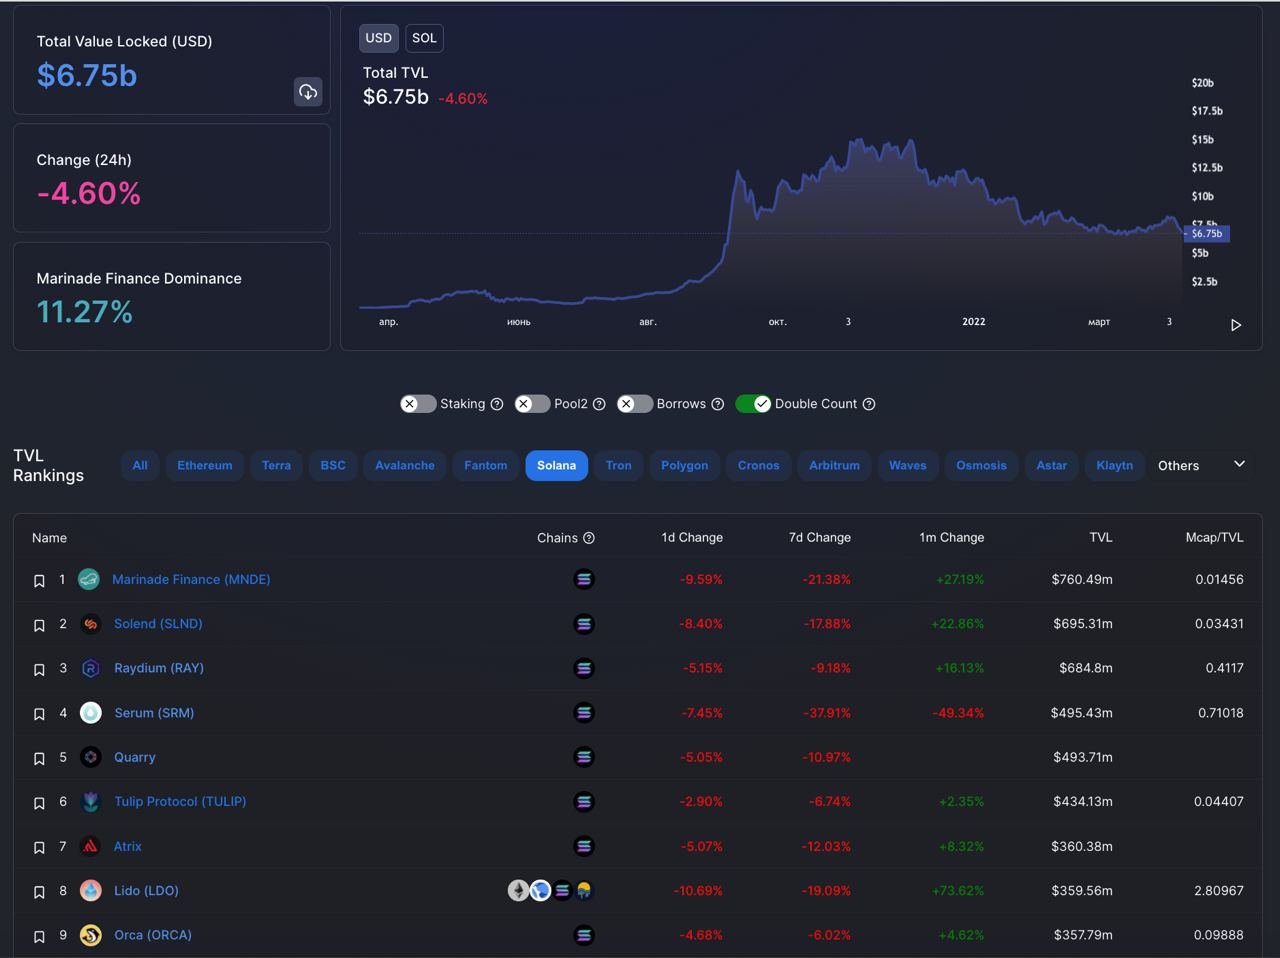1280x958 pixels.
Task: Open Tulip Protocol (TULIP) link
Action: click(180, 802)
